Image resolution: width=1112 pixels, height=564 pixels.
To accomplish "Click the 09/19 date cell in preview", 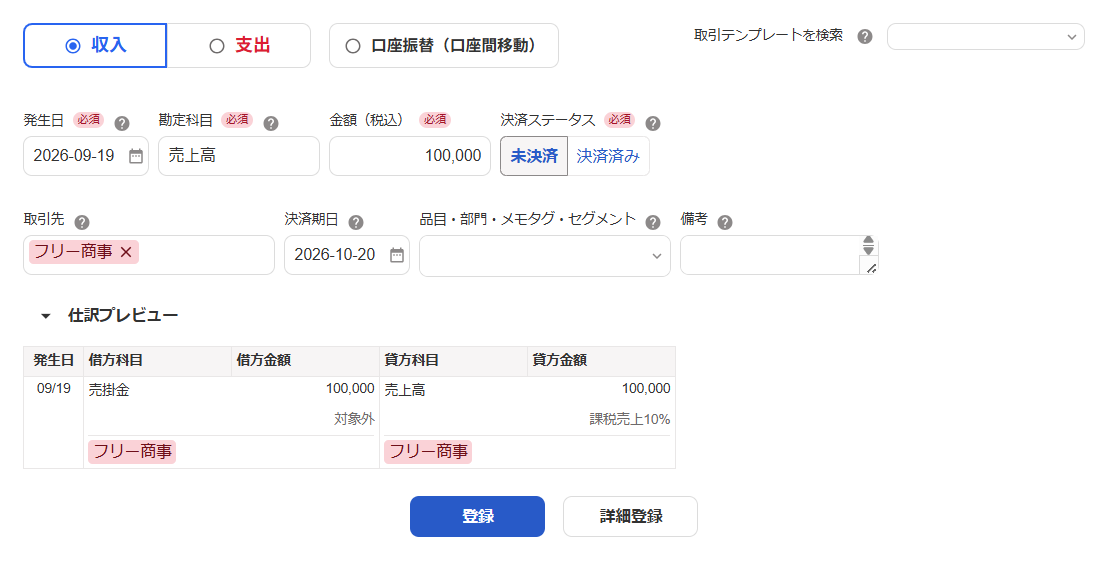I will pos(54,389).
